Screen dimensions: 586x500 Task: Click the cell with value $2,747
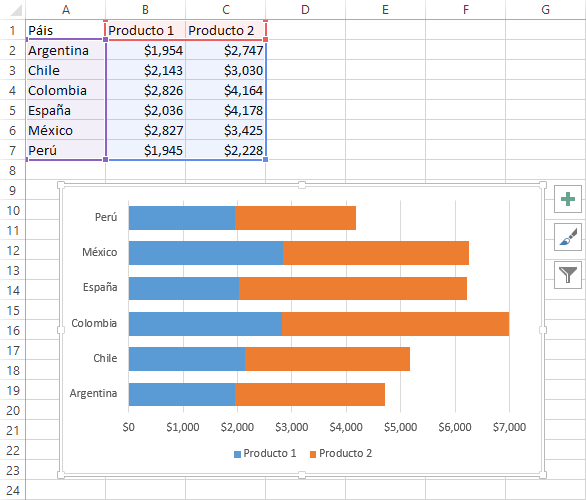226,50
